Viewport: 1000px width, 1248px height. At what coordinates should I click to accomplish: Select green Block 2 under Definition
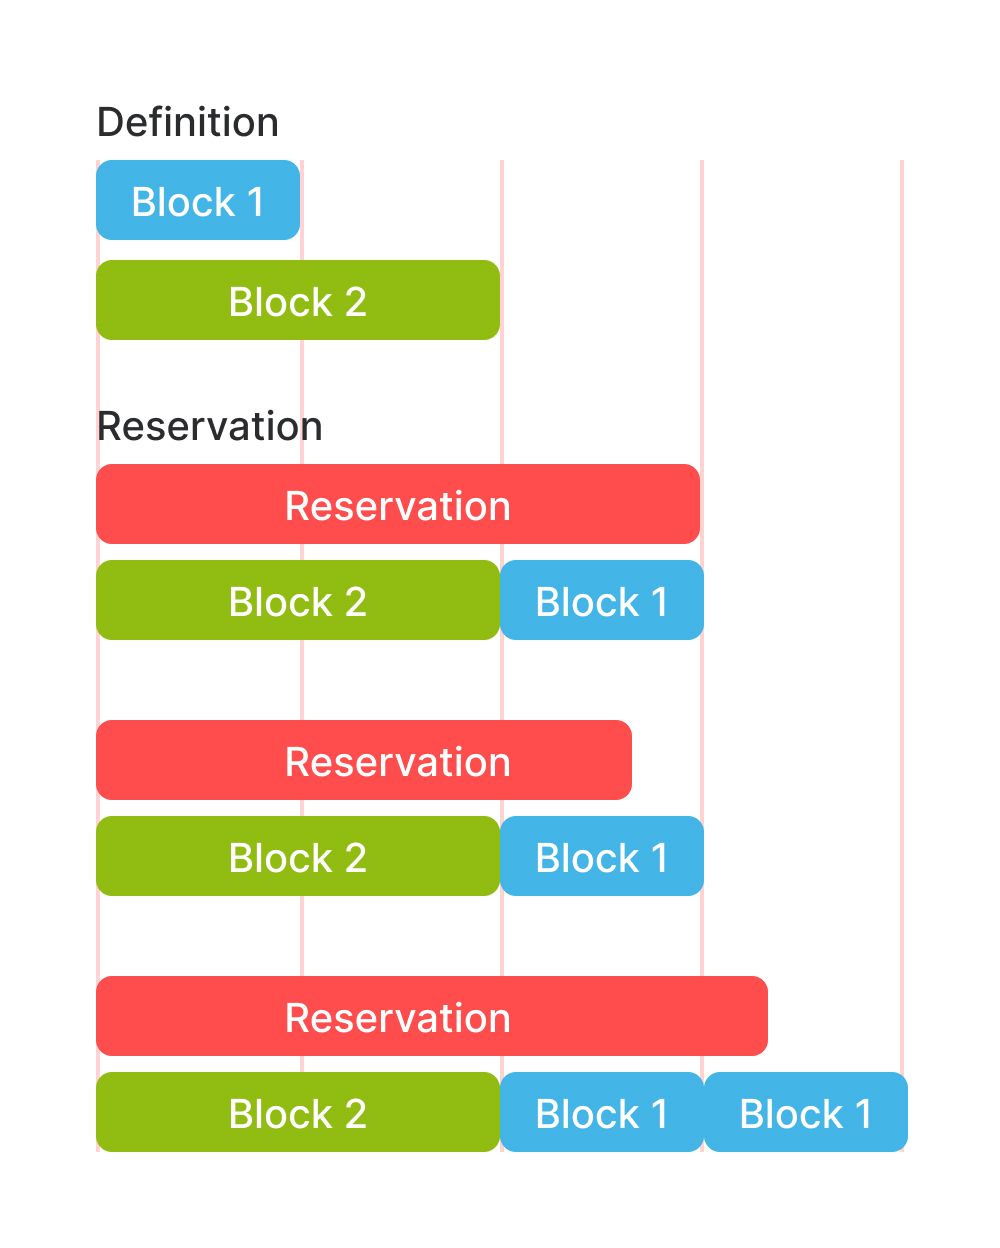[298, 301]
